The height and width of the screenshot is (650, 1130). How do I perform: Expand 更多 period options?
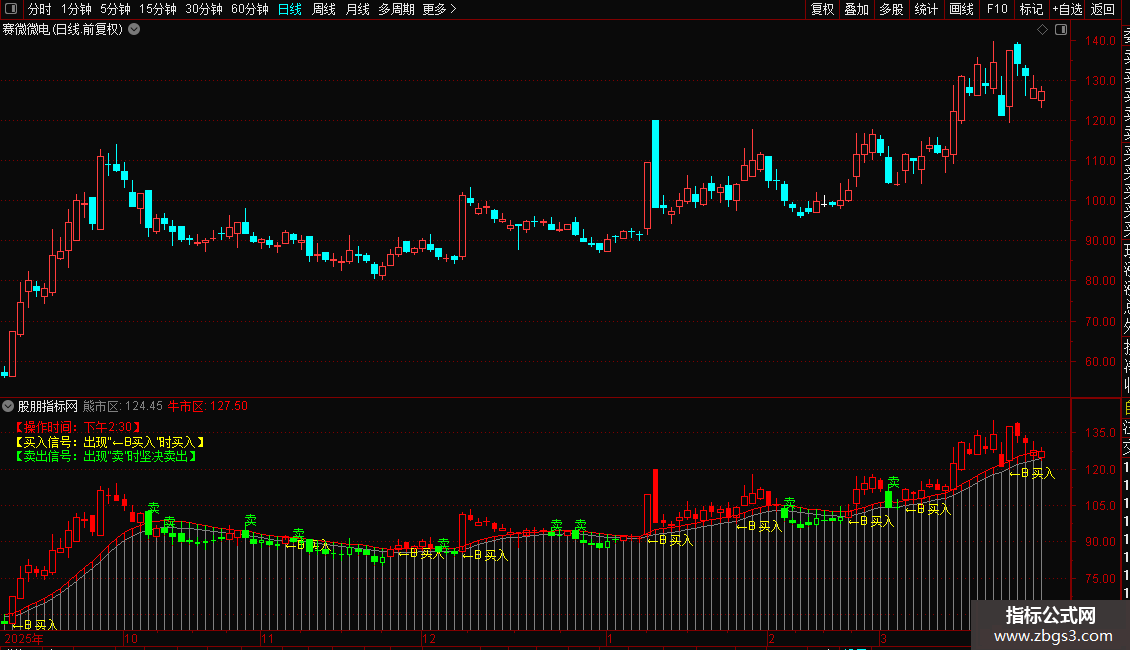440,9
